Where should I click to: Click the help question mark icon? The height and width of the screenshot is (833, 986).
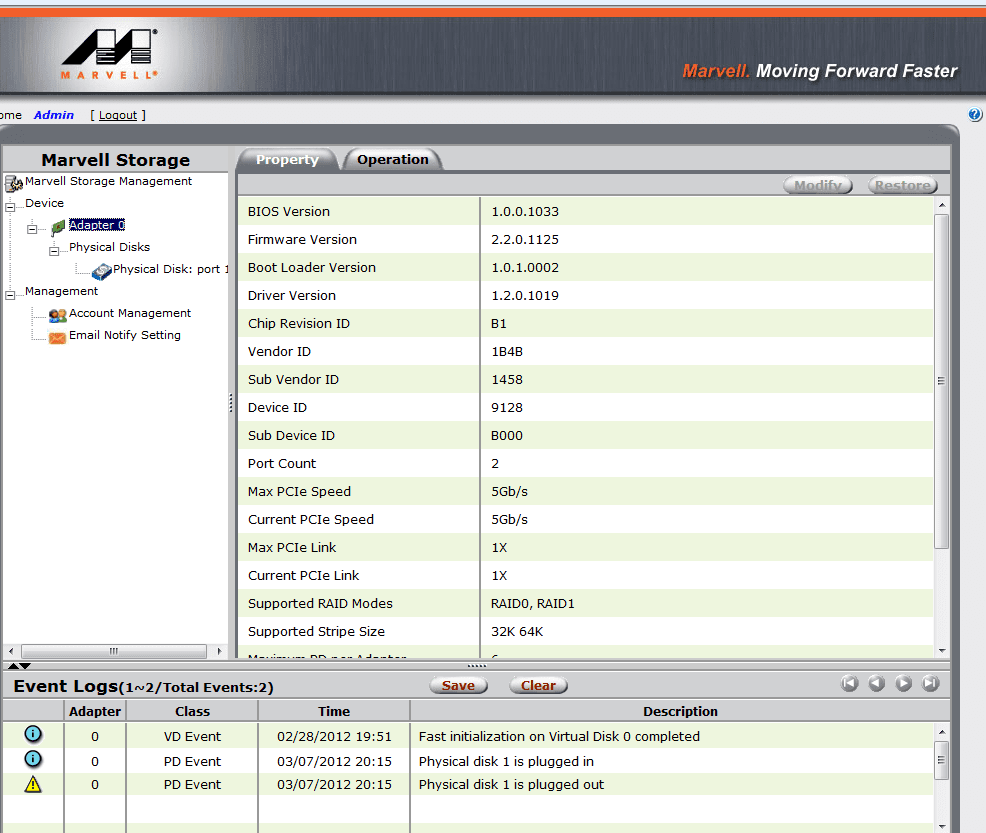pyautogui.click(x=975, y=114)
